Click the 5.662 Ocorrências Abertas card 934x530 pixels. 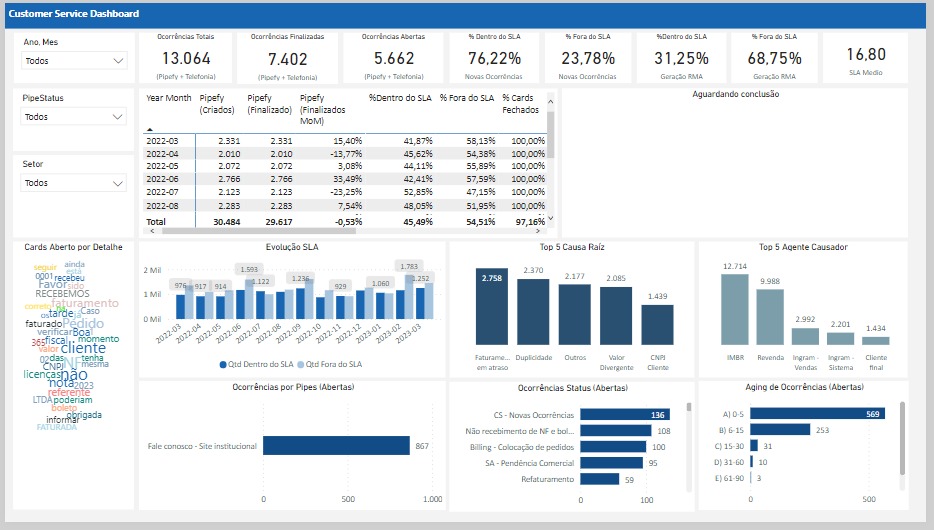coord(394,58)
